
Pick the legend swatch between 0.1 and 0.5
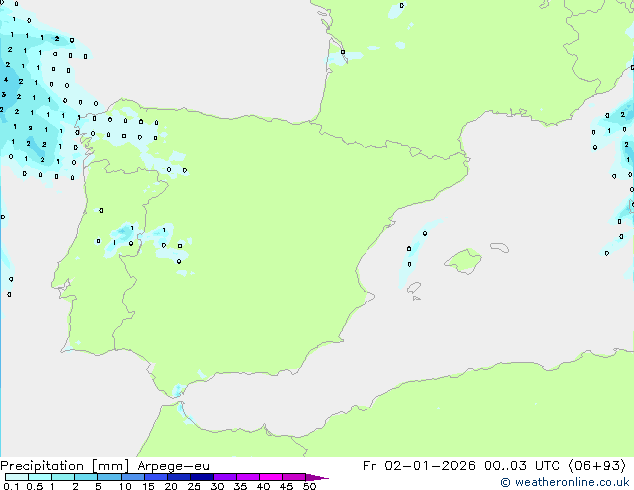tap(16, 477)
